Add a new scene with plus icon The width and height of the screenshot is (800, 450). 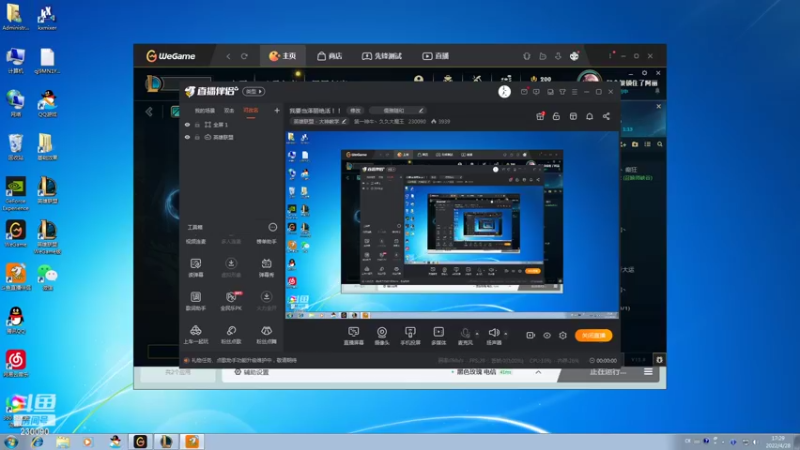click(277, 110)
